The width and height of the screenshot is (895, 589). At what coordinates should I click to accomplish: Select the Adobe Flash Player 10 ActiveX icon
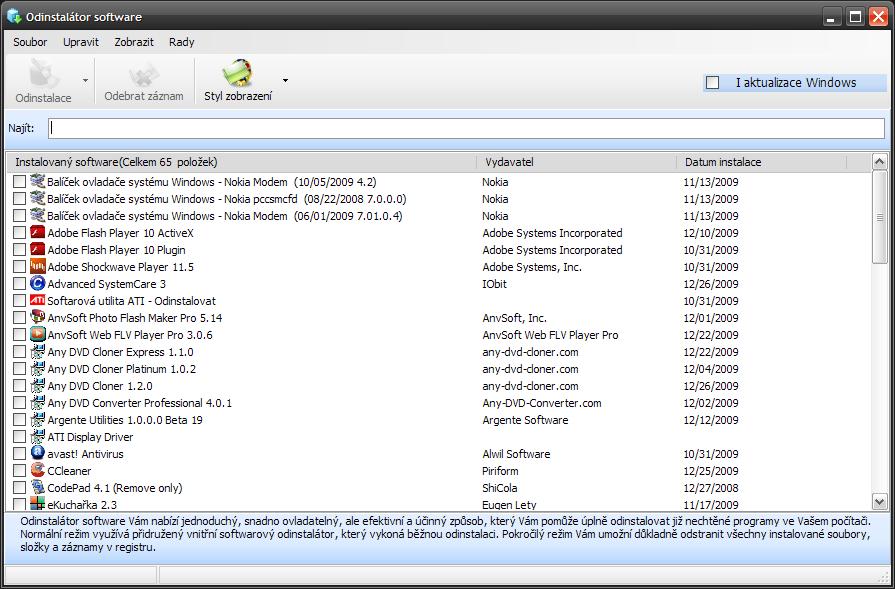tap(38, 233)
